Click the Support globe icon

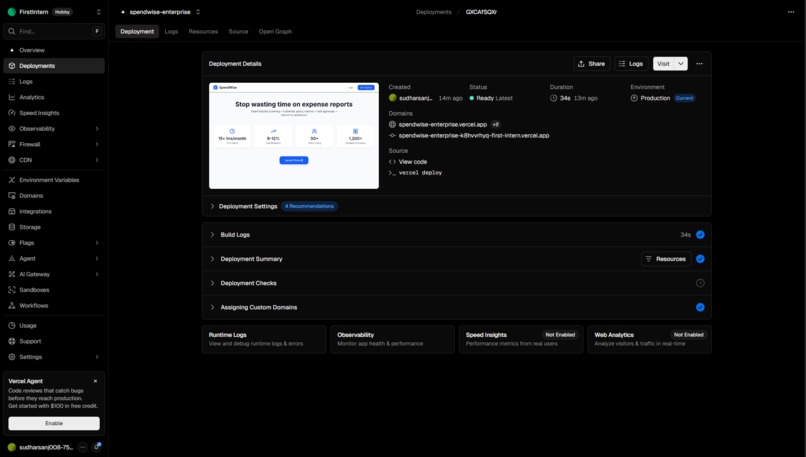pos(12,341)
